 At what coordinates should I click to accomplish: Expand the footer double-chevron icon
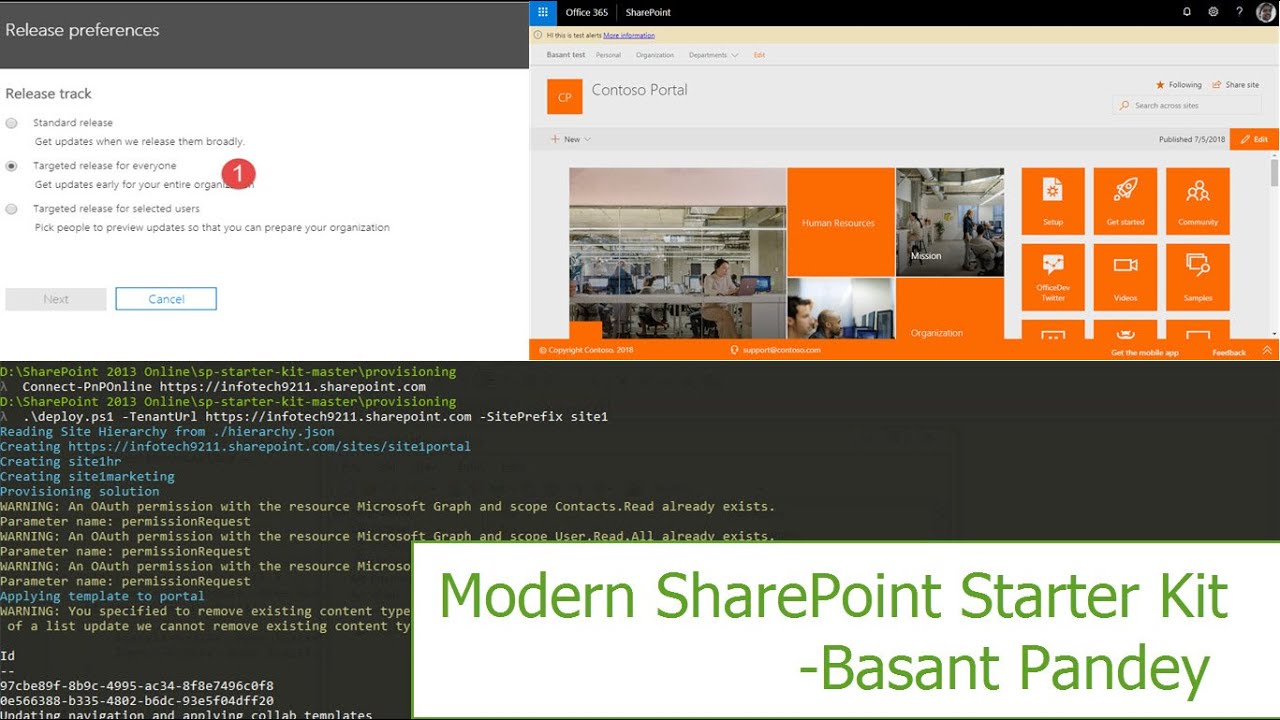point(1267,351)
